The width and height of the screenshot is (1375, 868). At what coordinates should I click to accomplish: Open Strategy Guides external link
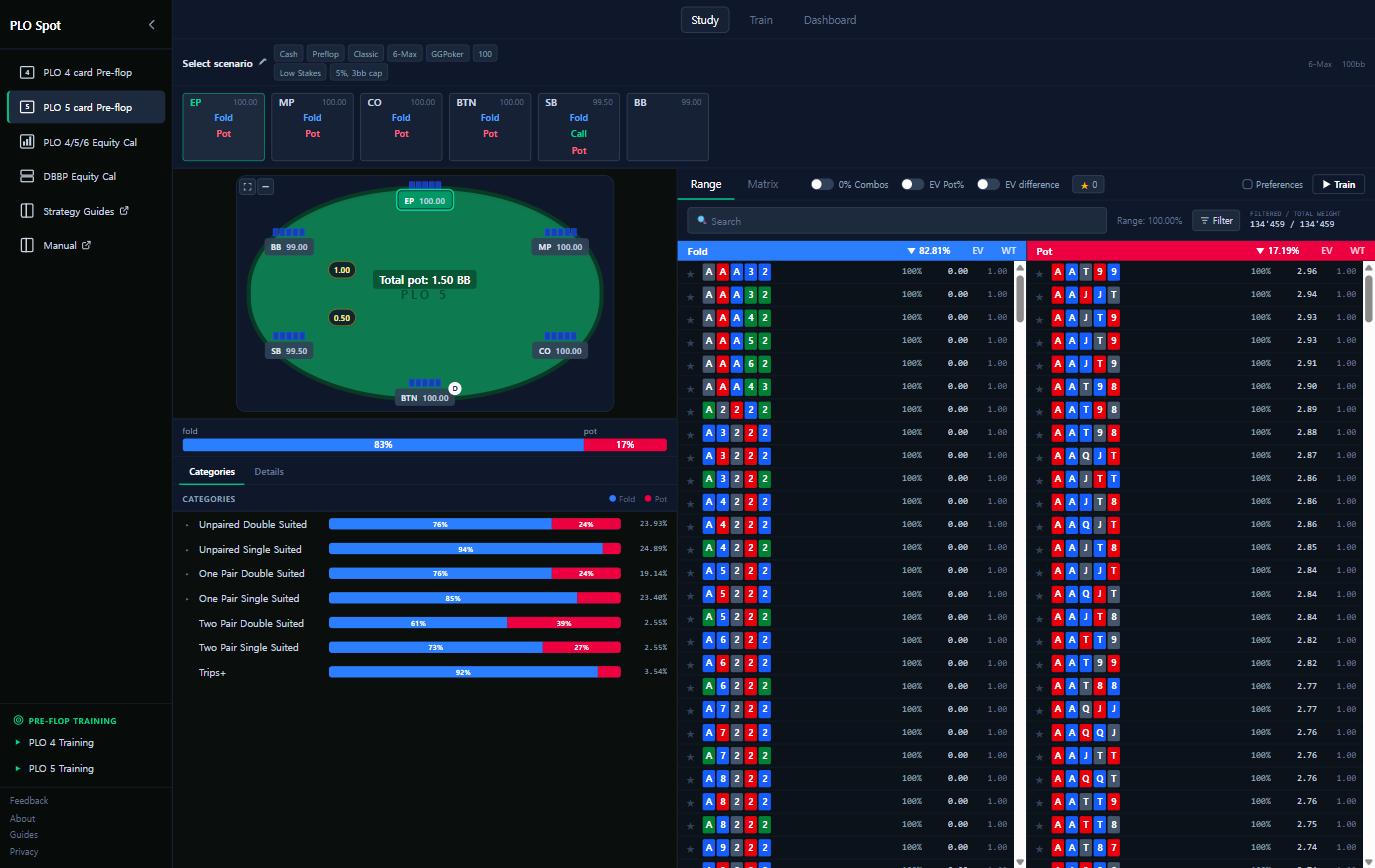(86, 211)
